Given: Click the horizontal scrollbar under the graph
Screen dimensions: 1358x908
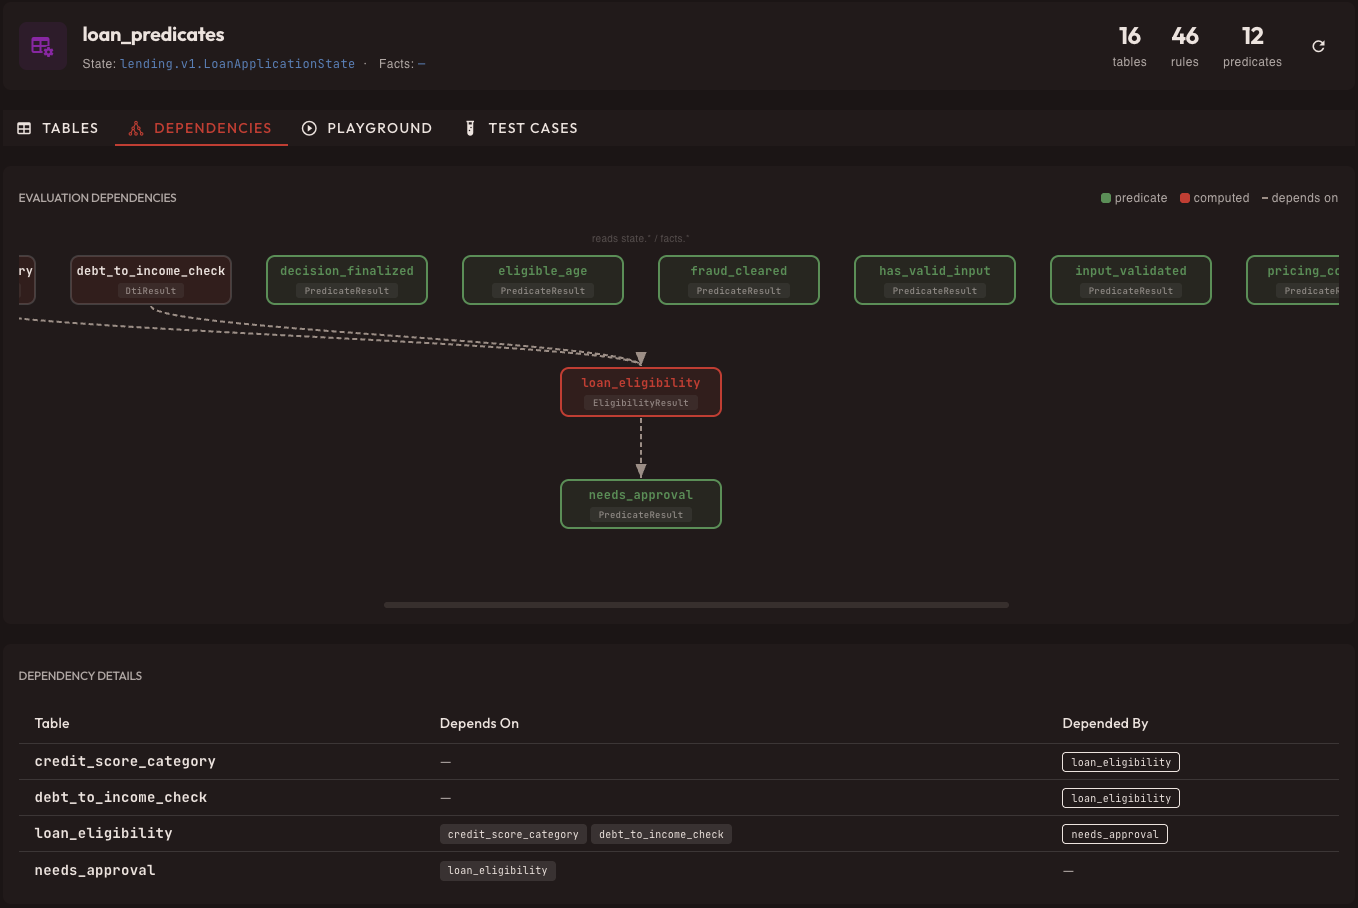Looking at the screenshot, I should pos(695,604).
